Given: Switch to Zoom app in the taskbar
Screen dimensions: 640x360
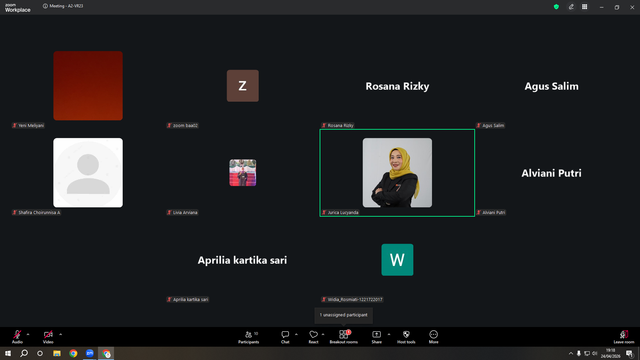Looking at the screenshot, I should pos(90,353).
